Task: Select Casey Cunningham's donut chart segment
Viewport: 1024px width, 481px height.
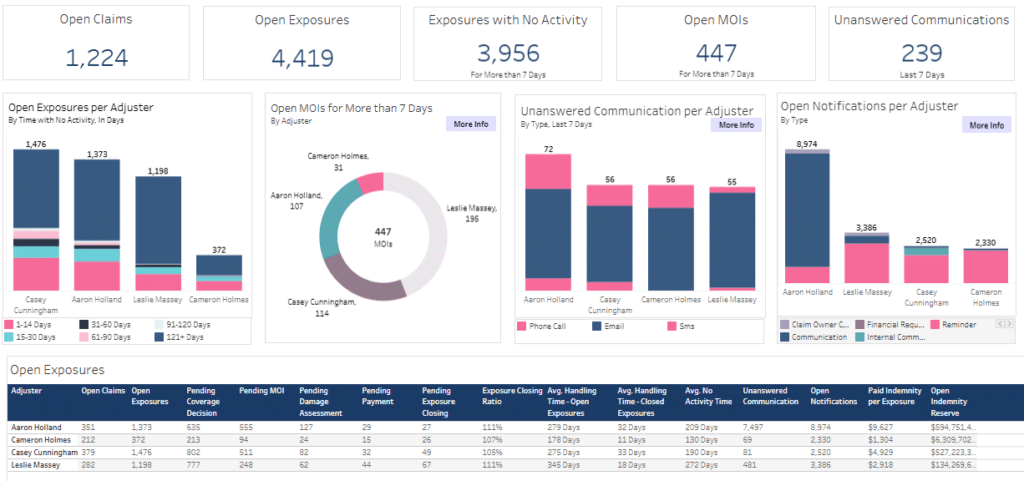Action: pos(359,283)
